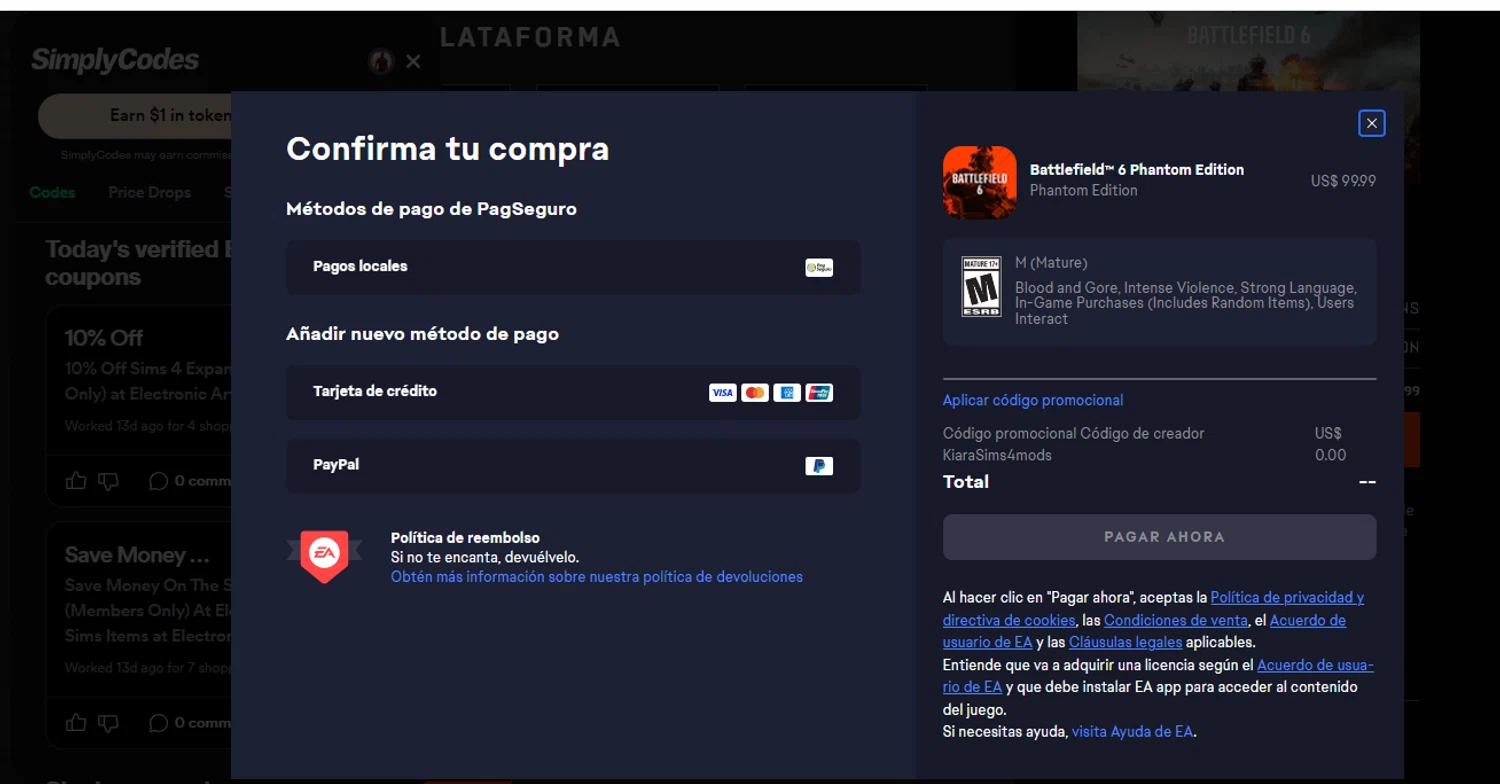This screenshot has width=1500, height=784.
Task: Click the KiaraSims4mods creator code text
Action: [x=997, y=455]
